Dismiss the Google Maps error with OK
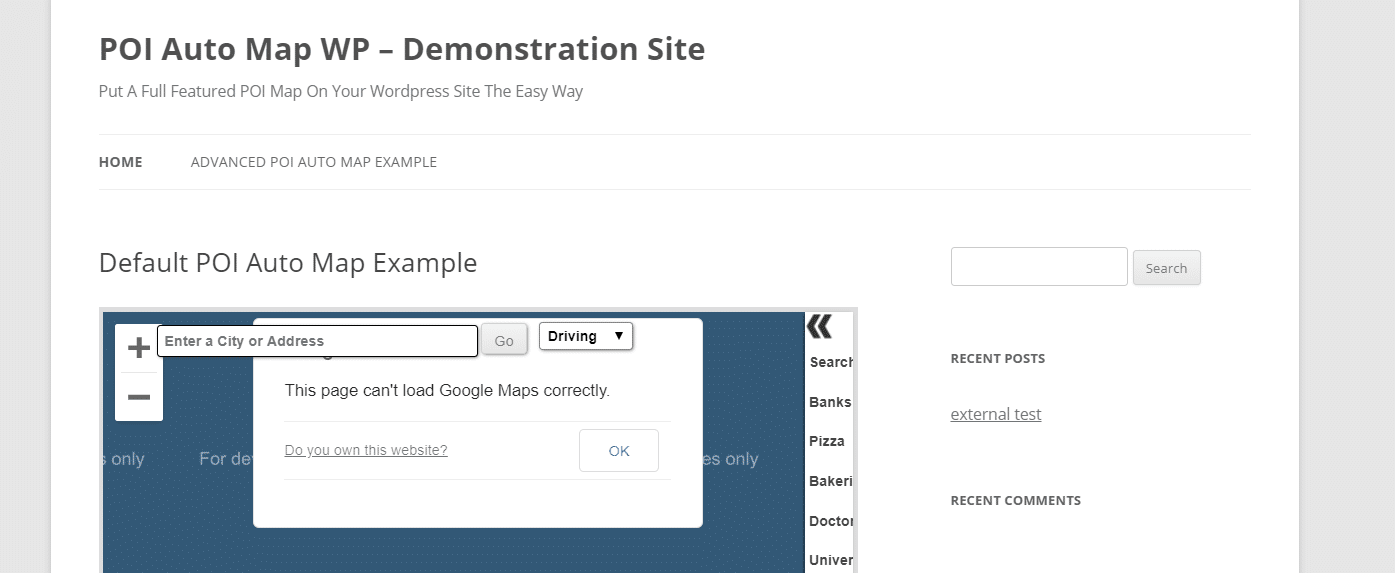1395x573 pixels. click(619, 450)
